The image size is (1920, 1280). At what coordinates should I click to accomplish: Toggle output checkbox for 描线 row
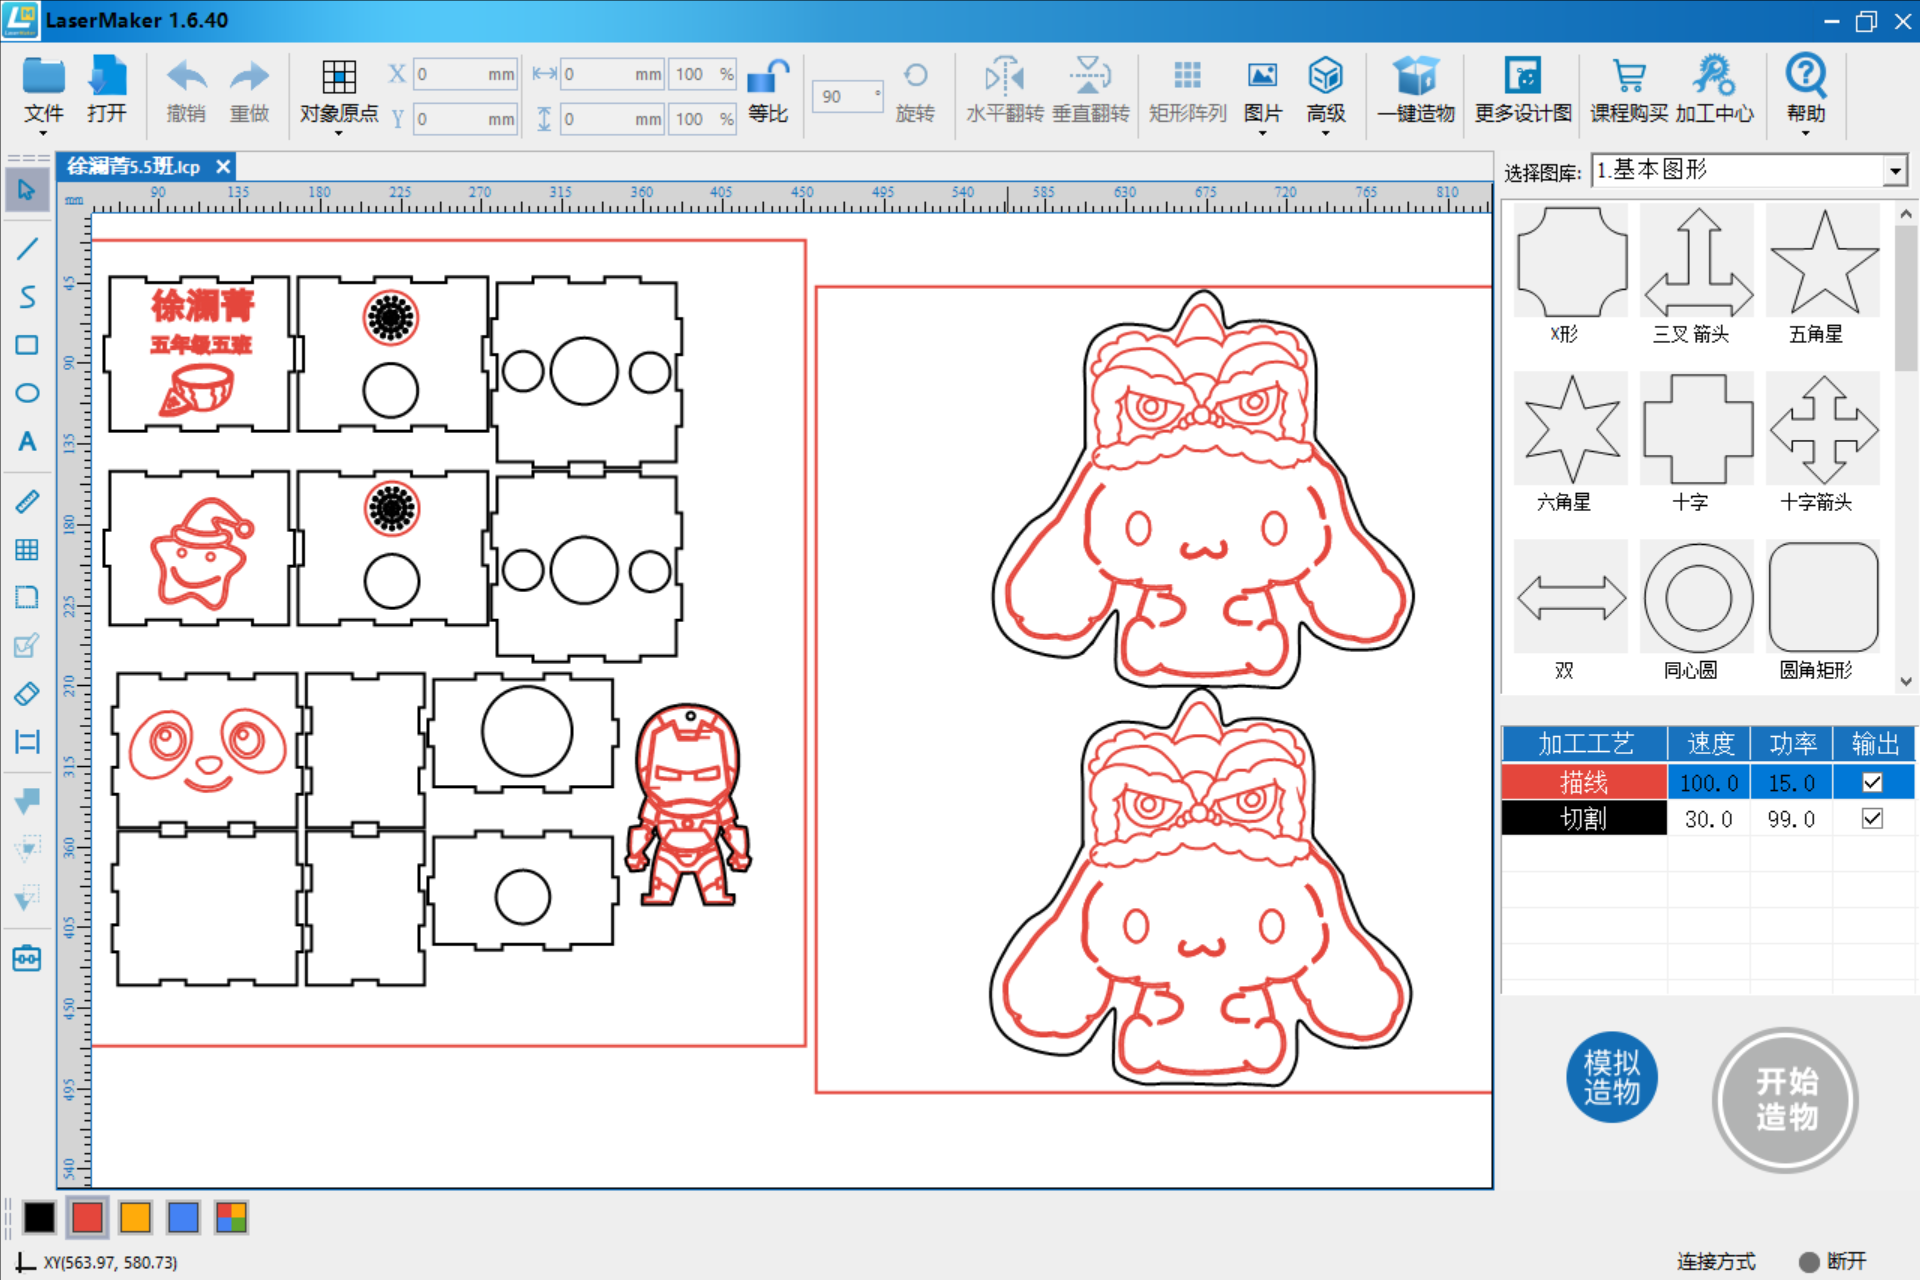(x=1872, y=782)
